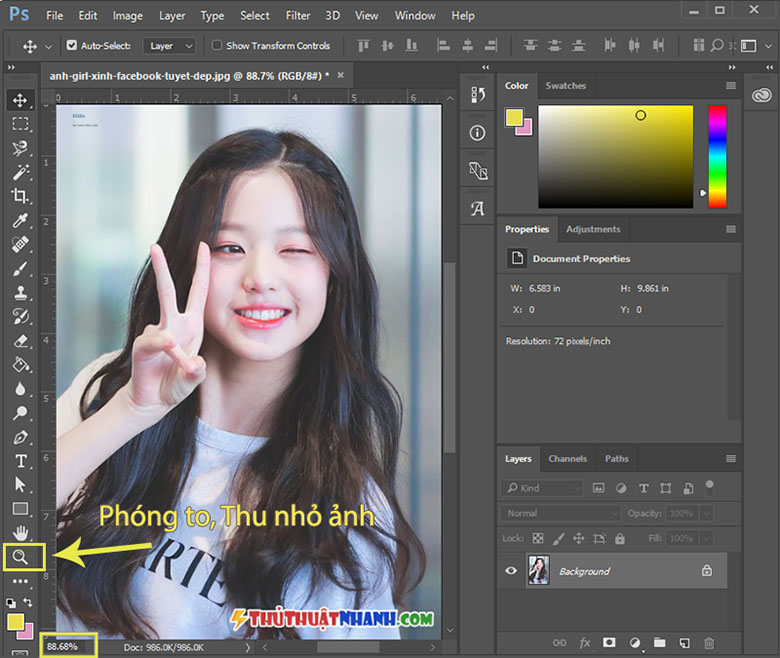Viewport: 780px width, 658px height.
Task: Switch to the Channels tab
Action: (x=567, y=459)
